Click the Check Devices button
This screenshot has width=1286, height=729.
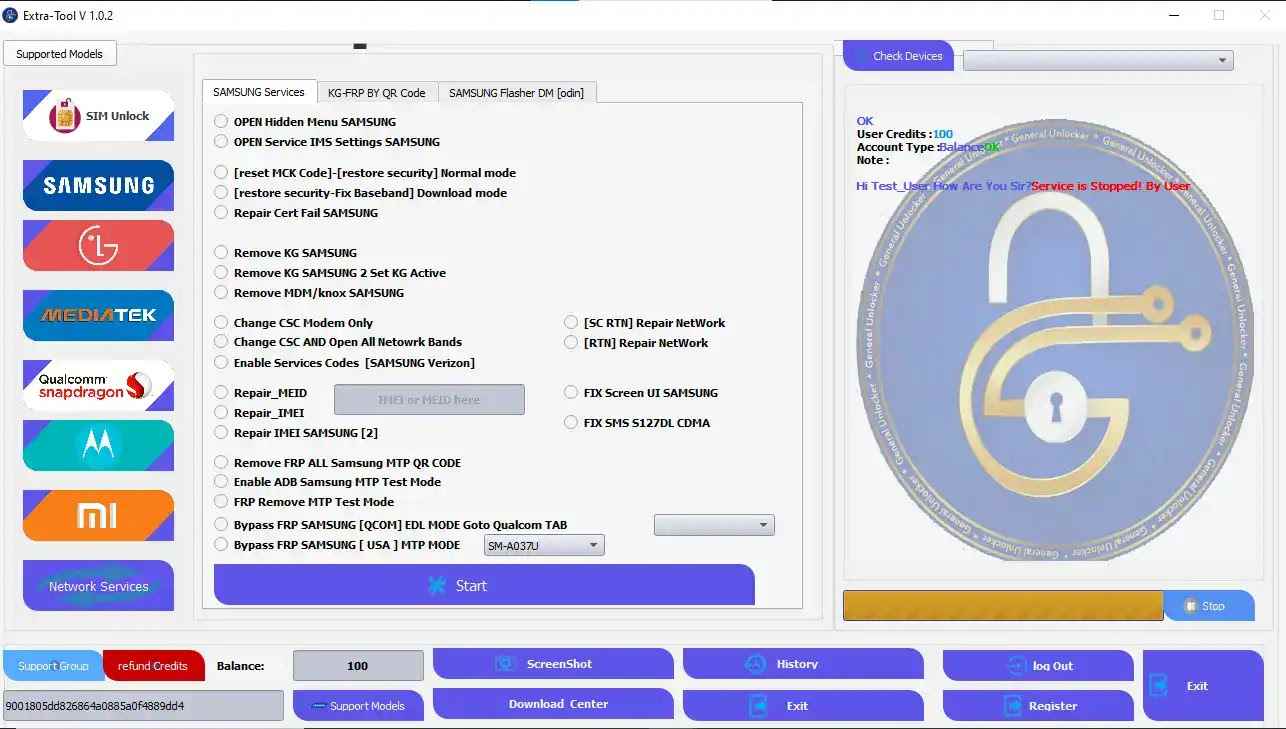[899, 56]
